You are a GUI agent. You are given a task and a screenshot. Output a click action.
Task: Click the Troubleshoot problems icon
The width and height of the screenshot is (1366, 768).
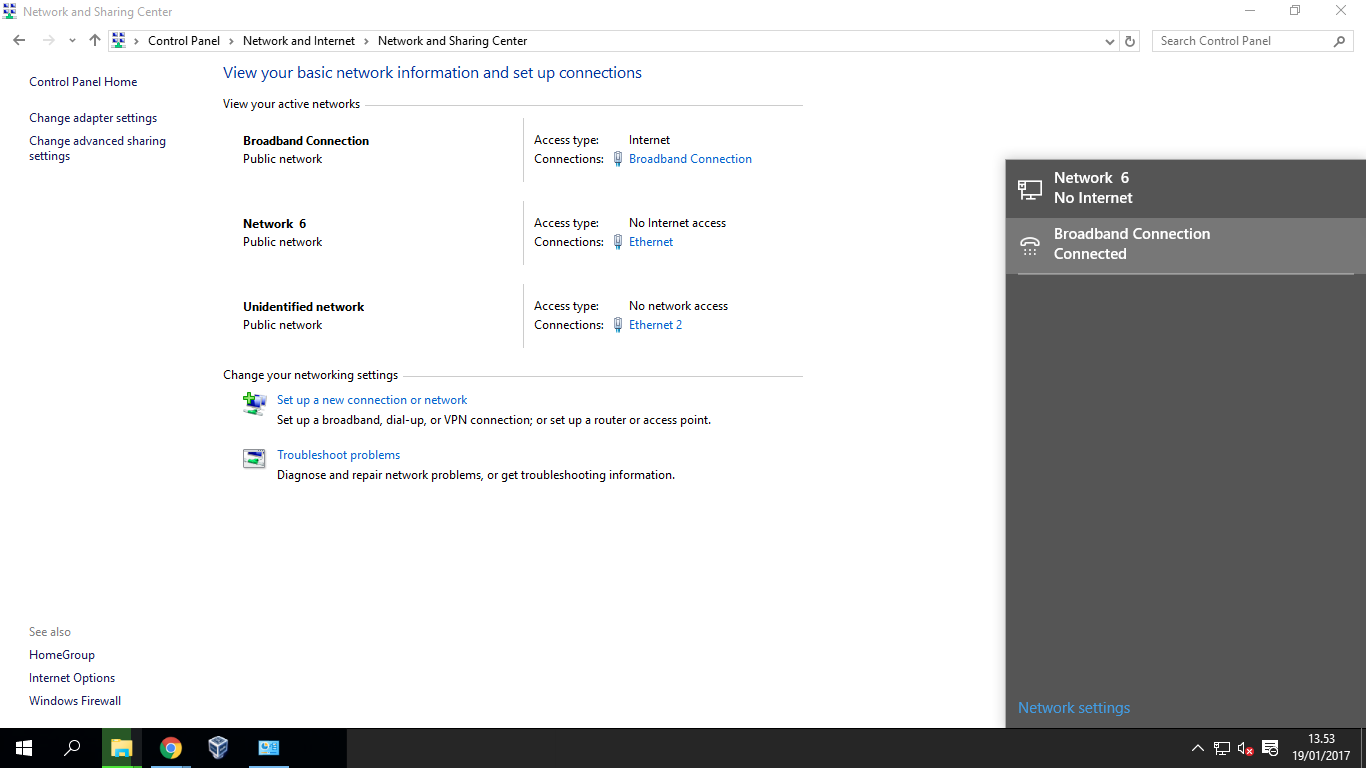(254, 458)
